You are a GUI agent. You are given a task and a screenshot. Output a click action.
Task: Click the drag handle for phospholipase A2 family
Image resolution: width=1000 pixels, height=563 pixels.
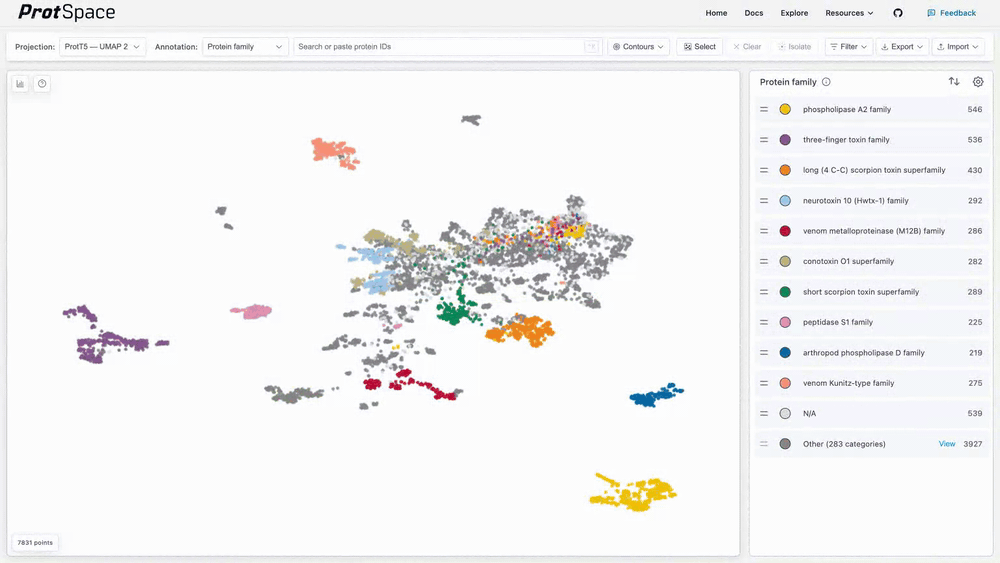[764, 110]
